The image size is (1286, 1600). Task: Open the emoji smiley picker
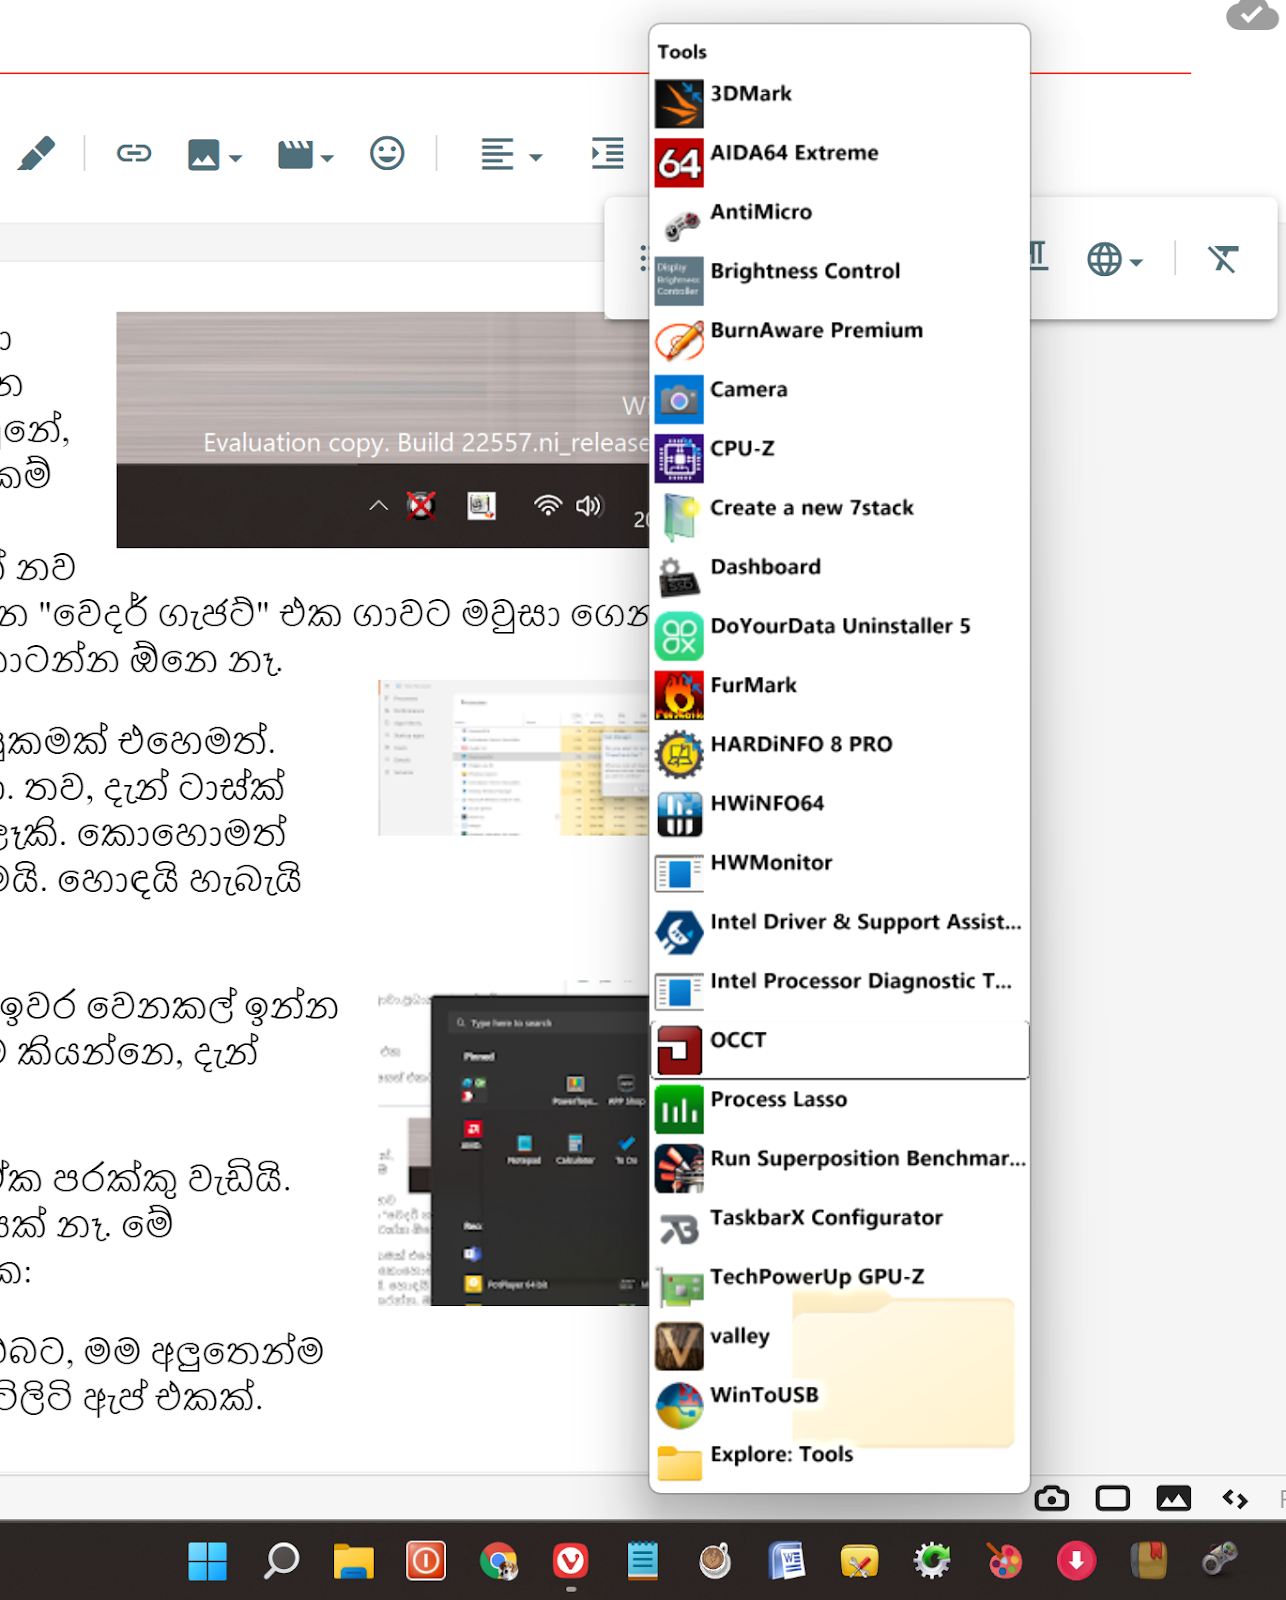coord(387,153)
